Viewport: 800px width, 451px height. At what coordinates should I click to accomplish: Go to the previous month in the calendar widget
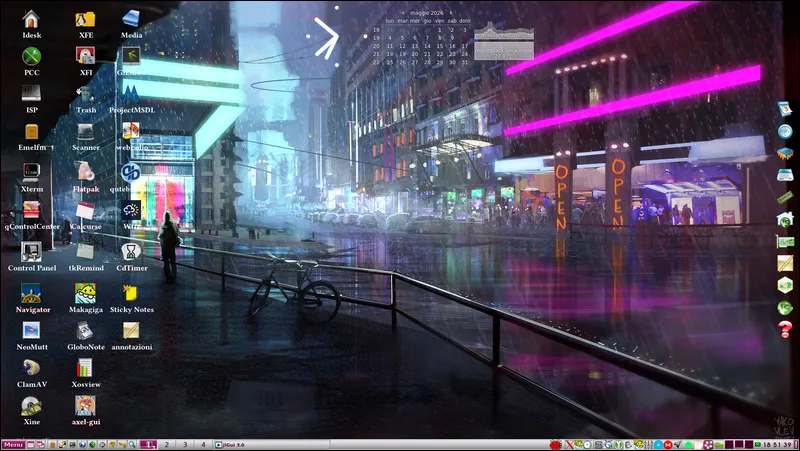coord(403,13)
